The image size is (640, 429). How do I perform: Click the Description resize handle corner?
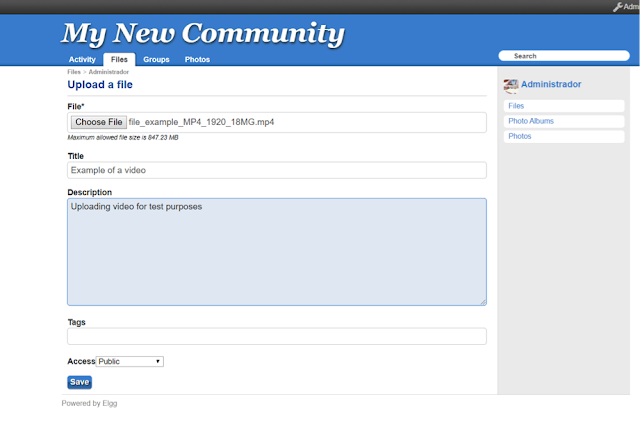point(483,302)
